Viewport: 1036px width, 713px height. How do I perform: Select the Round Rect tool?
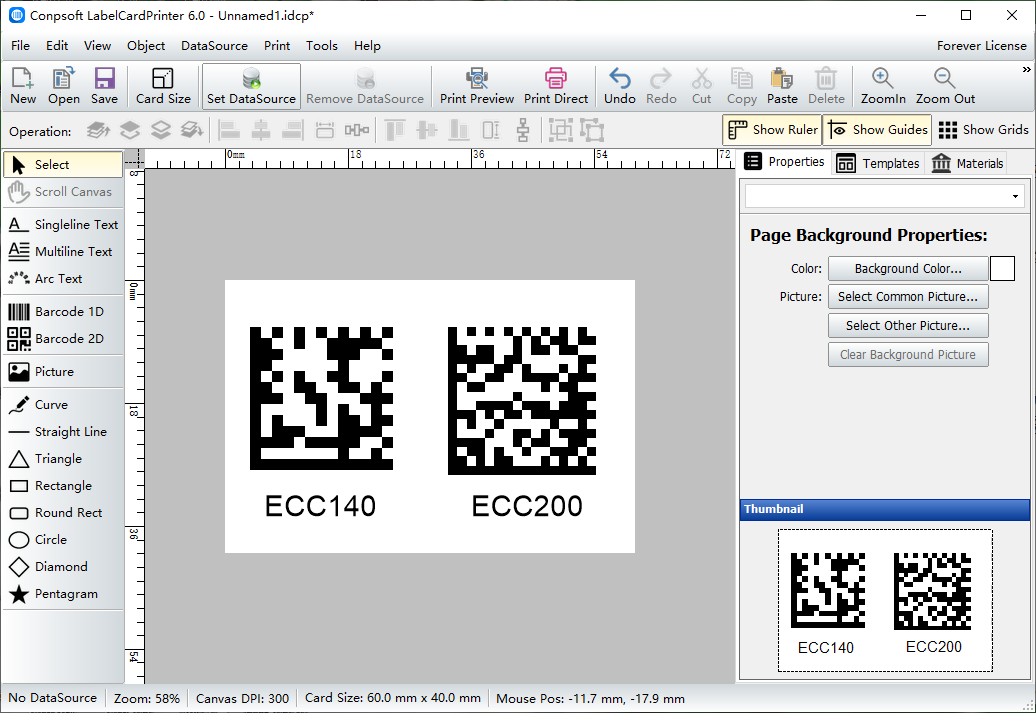point(63,513)
